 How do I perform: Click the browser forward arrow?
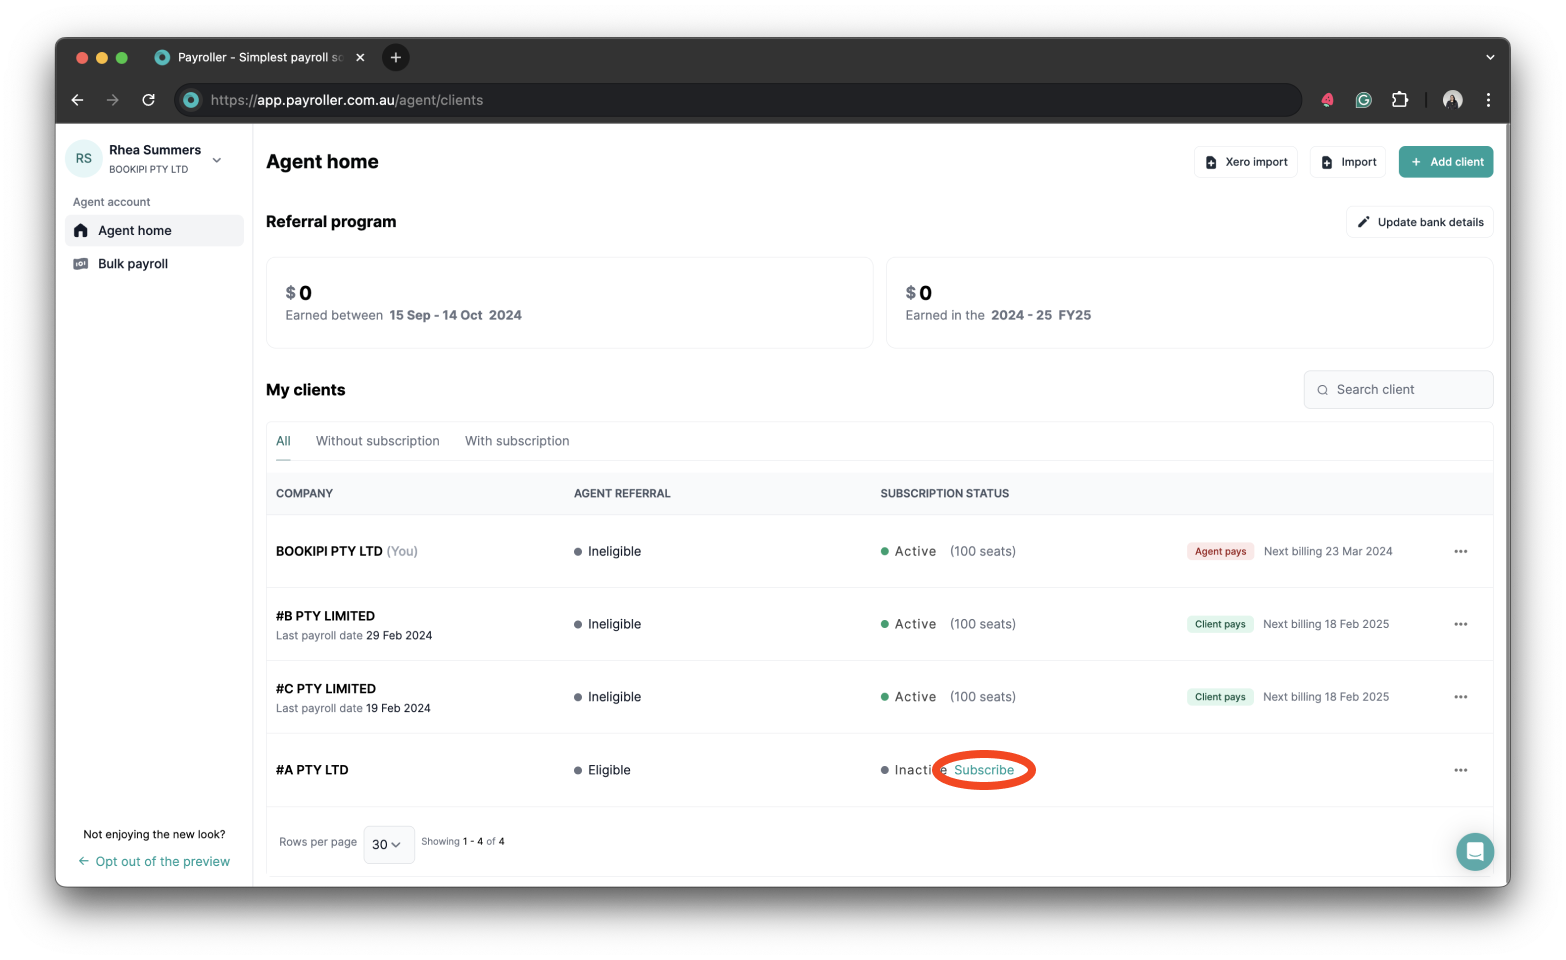point(113,100)
